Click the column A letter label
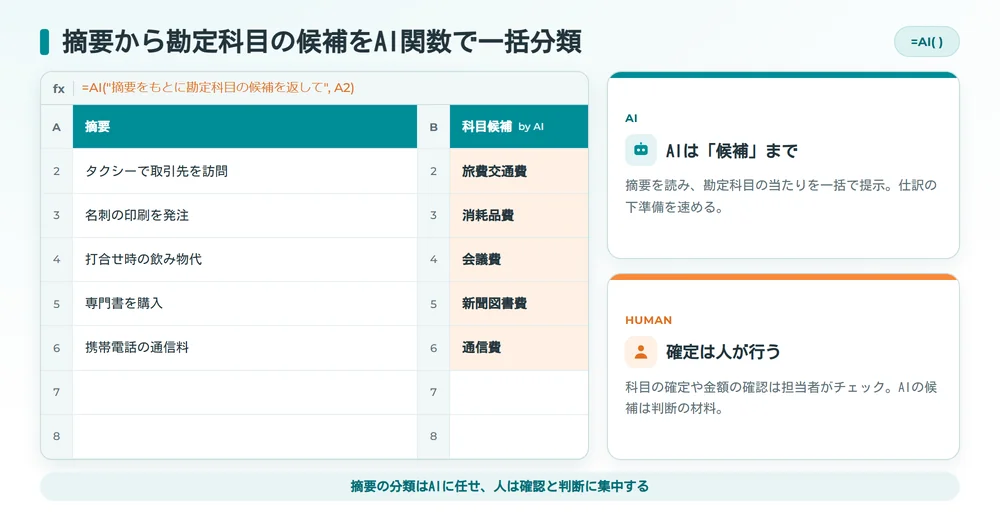The height and width of the screenshot is (523, 1000). [57, 127]
